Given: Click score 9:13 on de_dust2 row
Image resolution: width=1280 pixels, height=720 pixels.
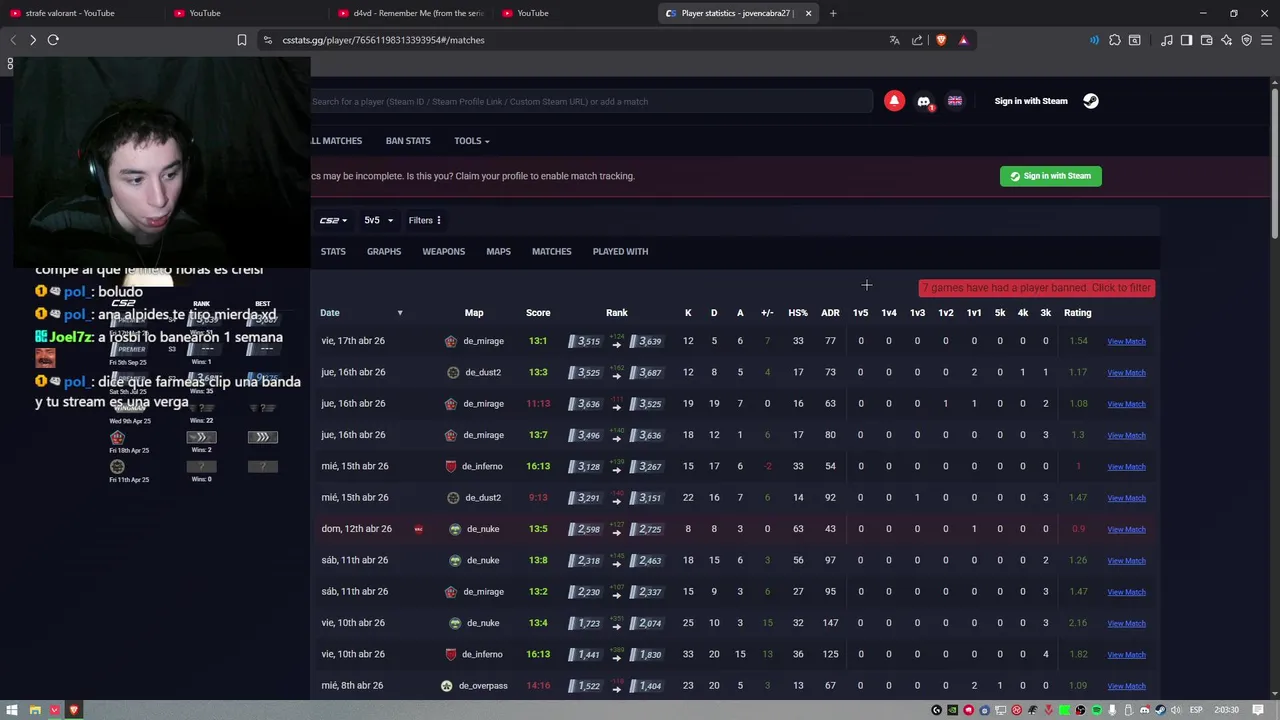Looking at the screenshot, I should click(x=538, y=498).
